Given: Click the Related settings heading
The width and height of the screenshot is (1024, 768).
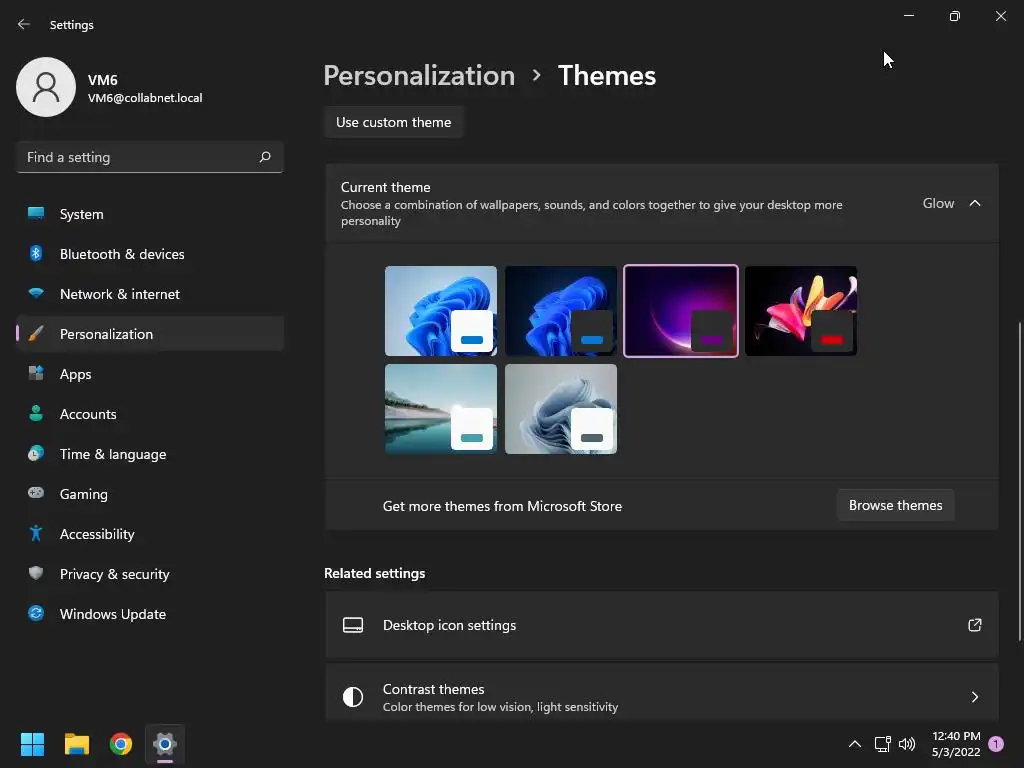Looking at the screenshot, I should tap(375, 573).
